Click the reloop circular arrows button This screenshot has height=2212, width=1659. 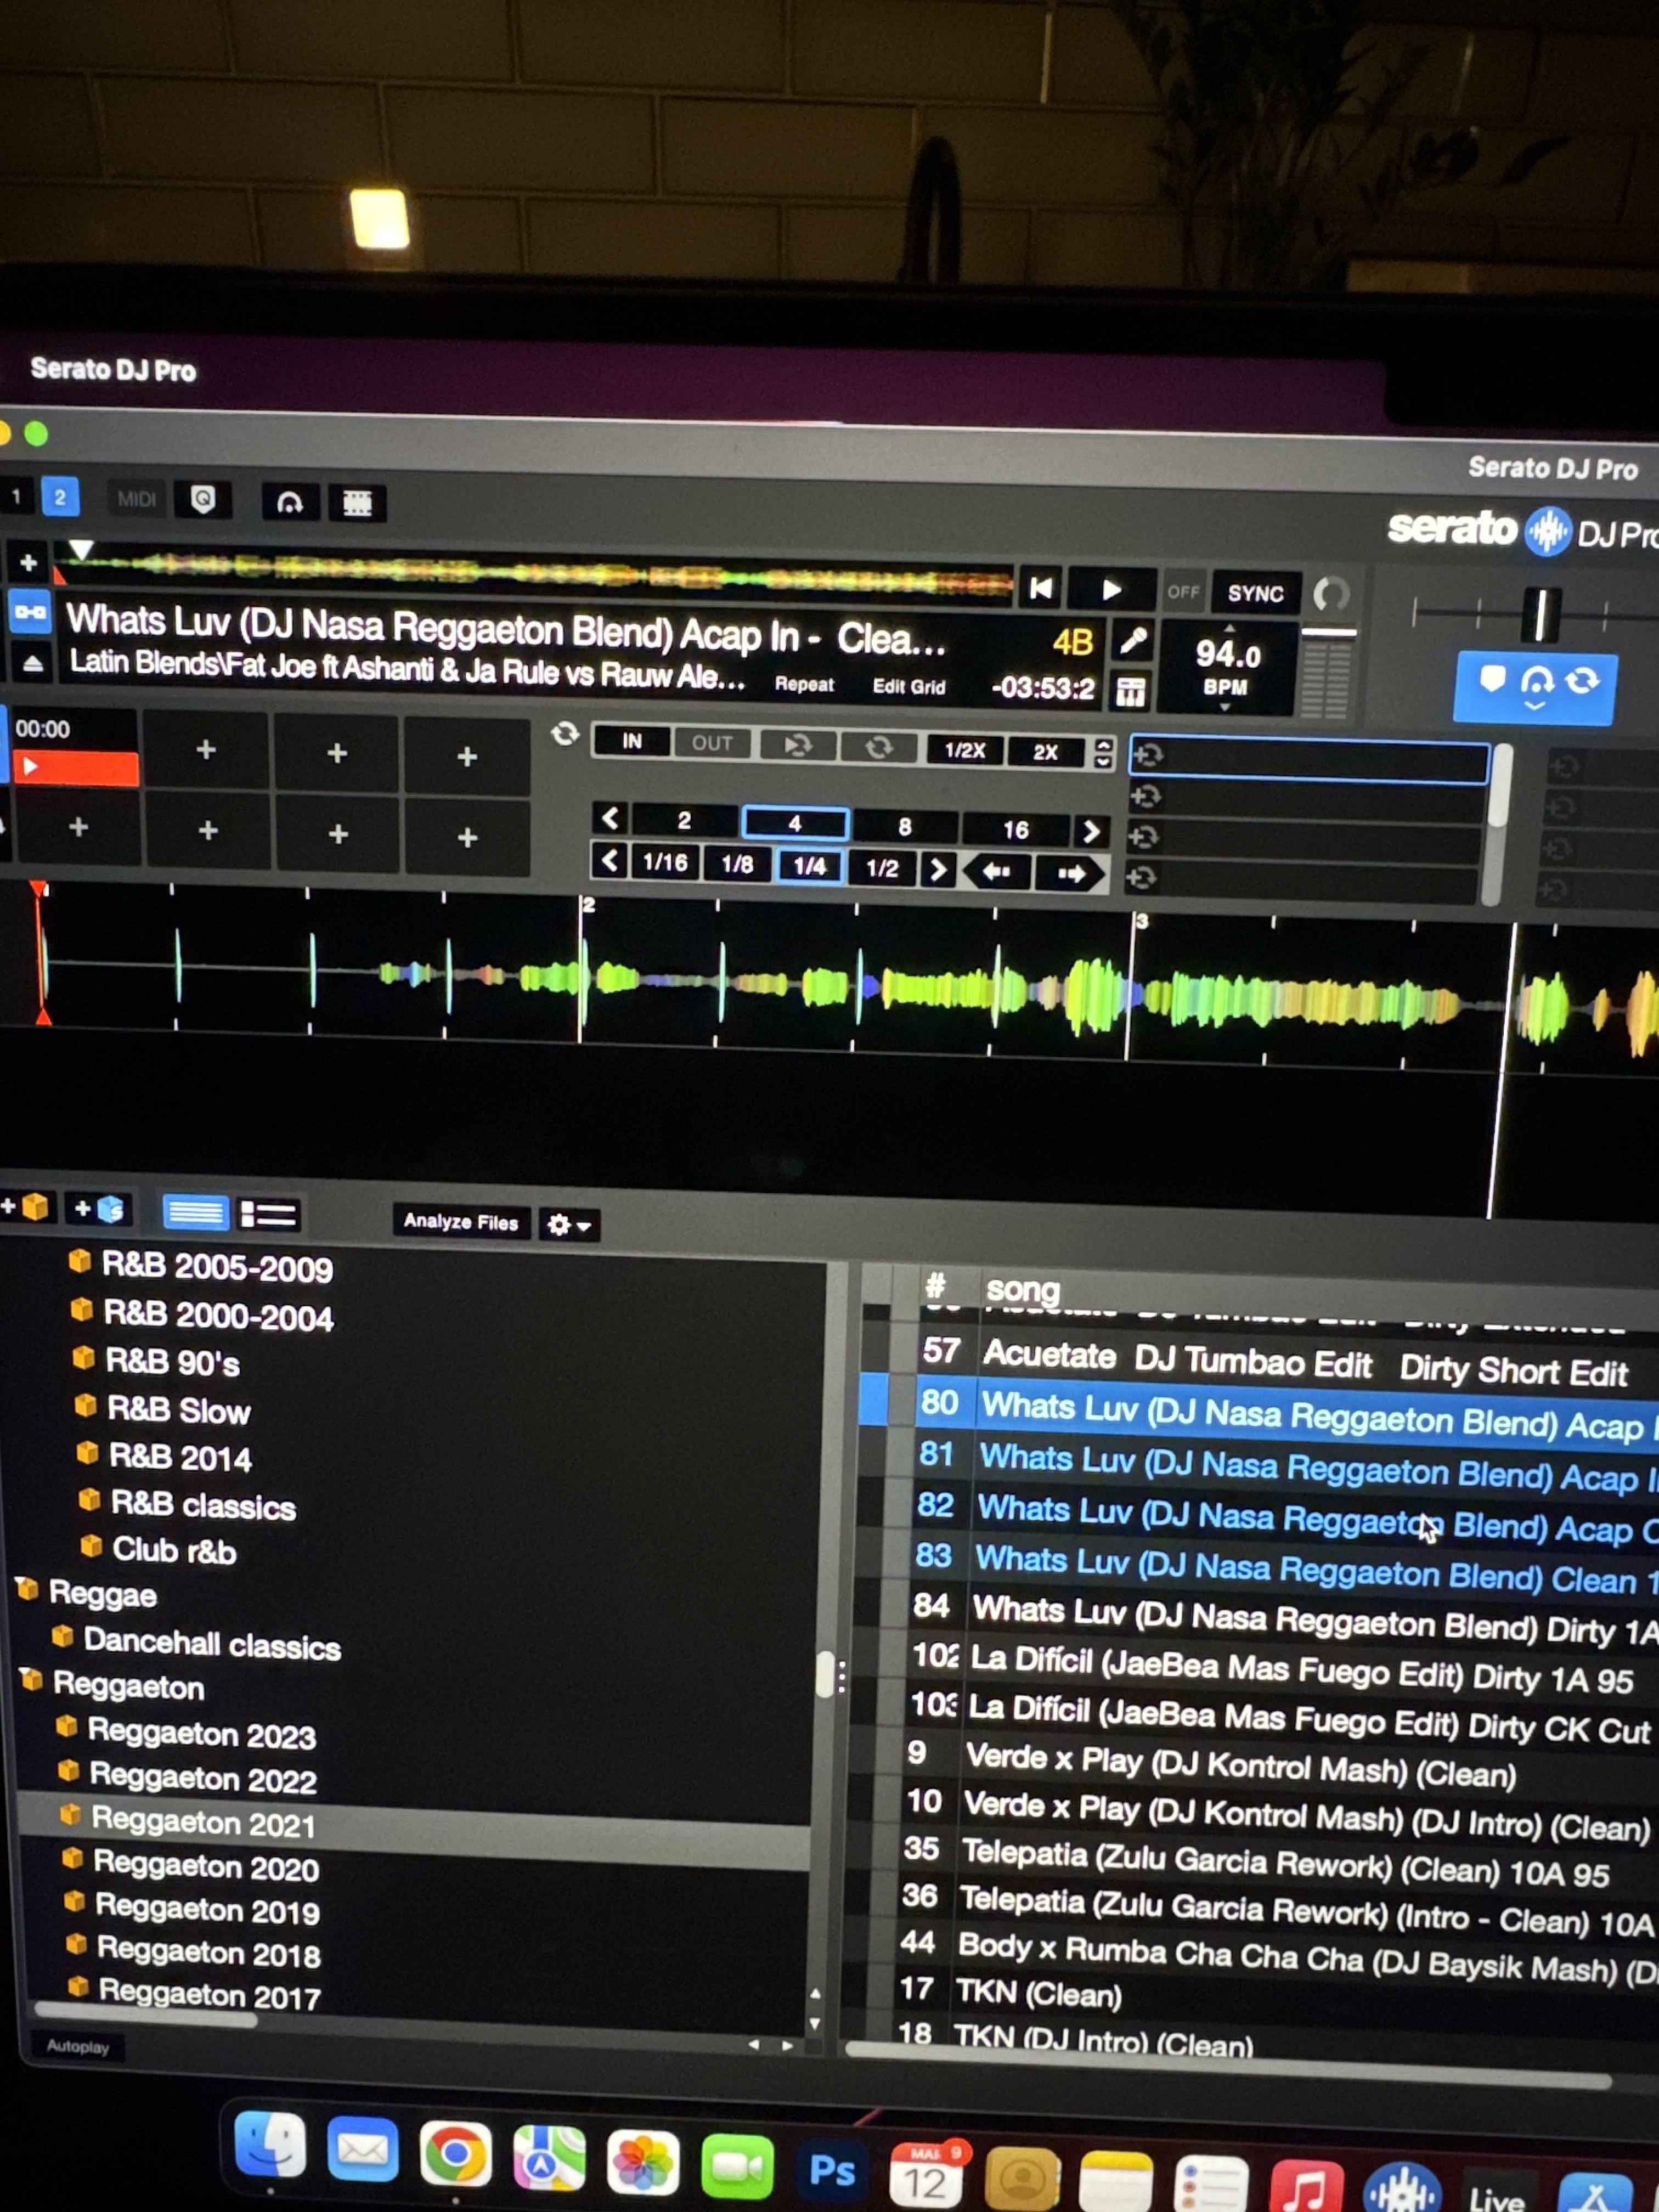[x=879, y=748]
